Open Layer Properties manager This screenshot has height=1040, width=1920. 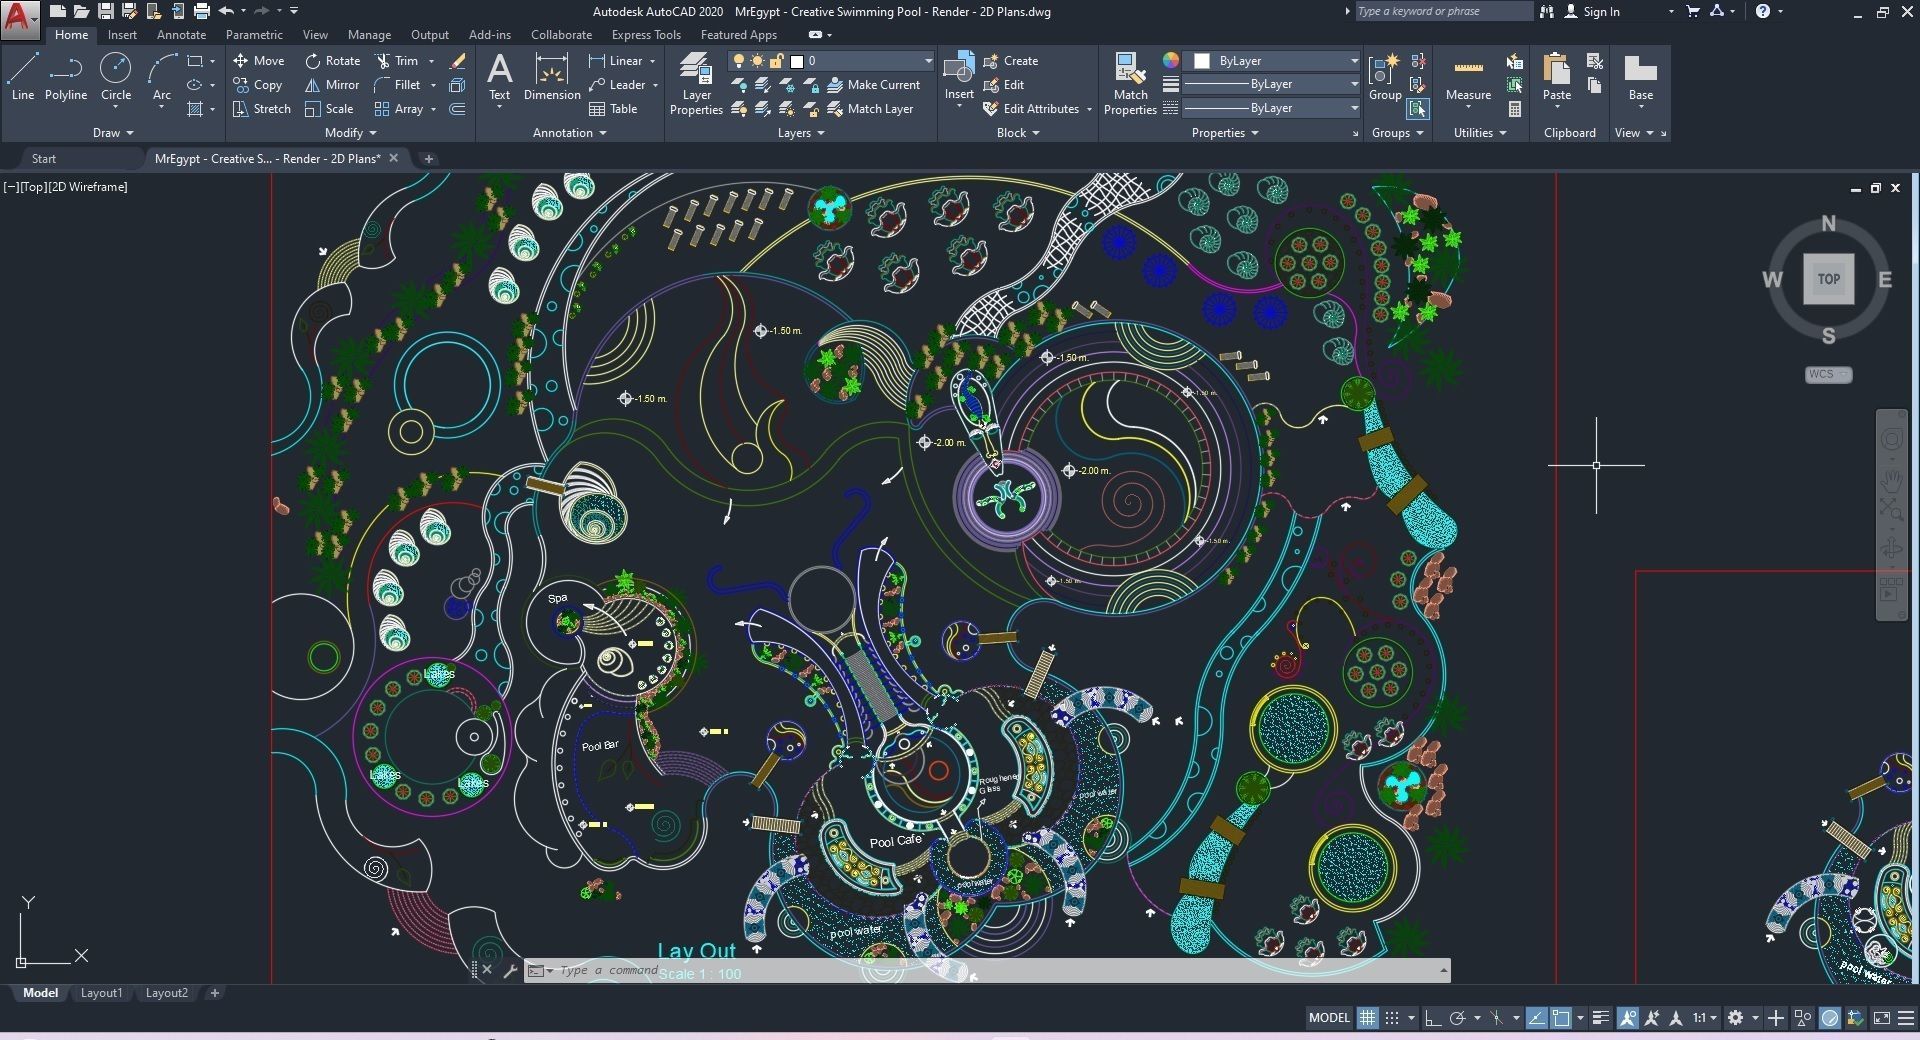click(x=696, y=84)
